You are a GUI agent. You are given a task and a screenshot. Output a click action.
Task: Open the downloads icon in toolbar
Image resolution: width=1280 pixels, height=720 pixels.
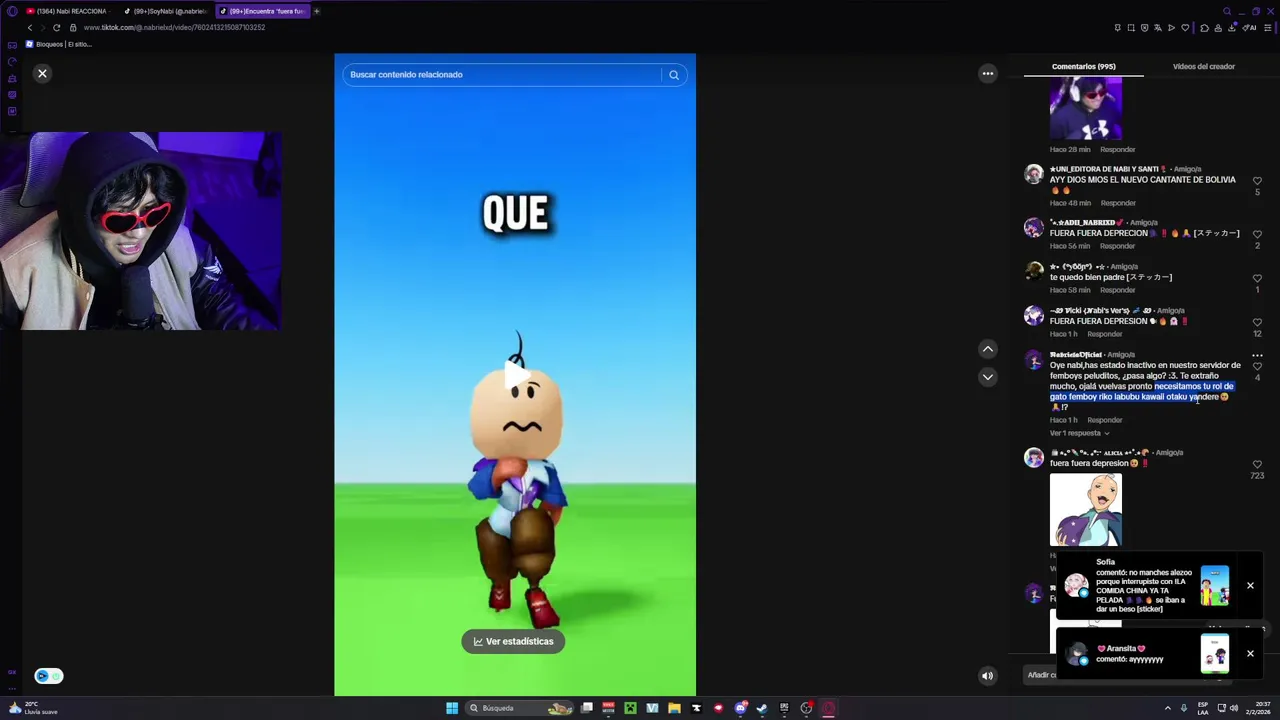pos(1232,28)
